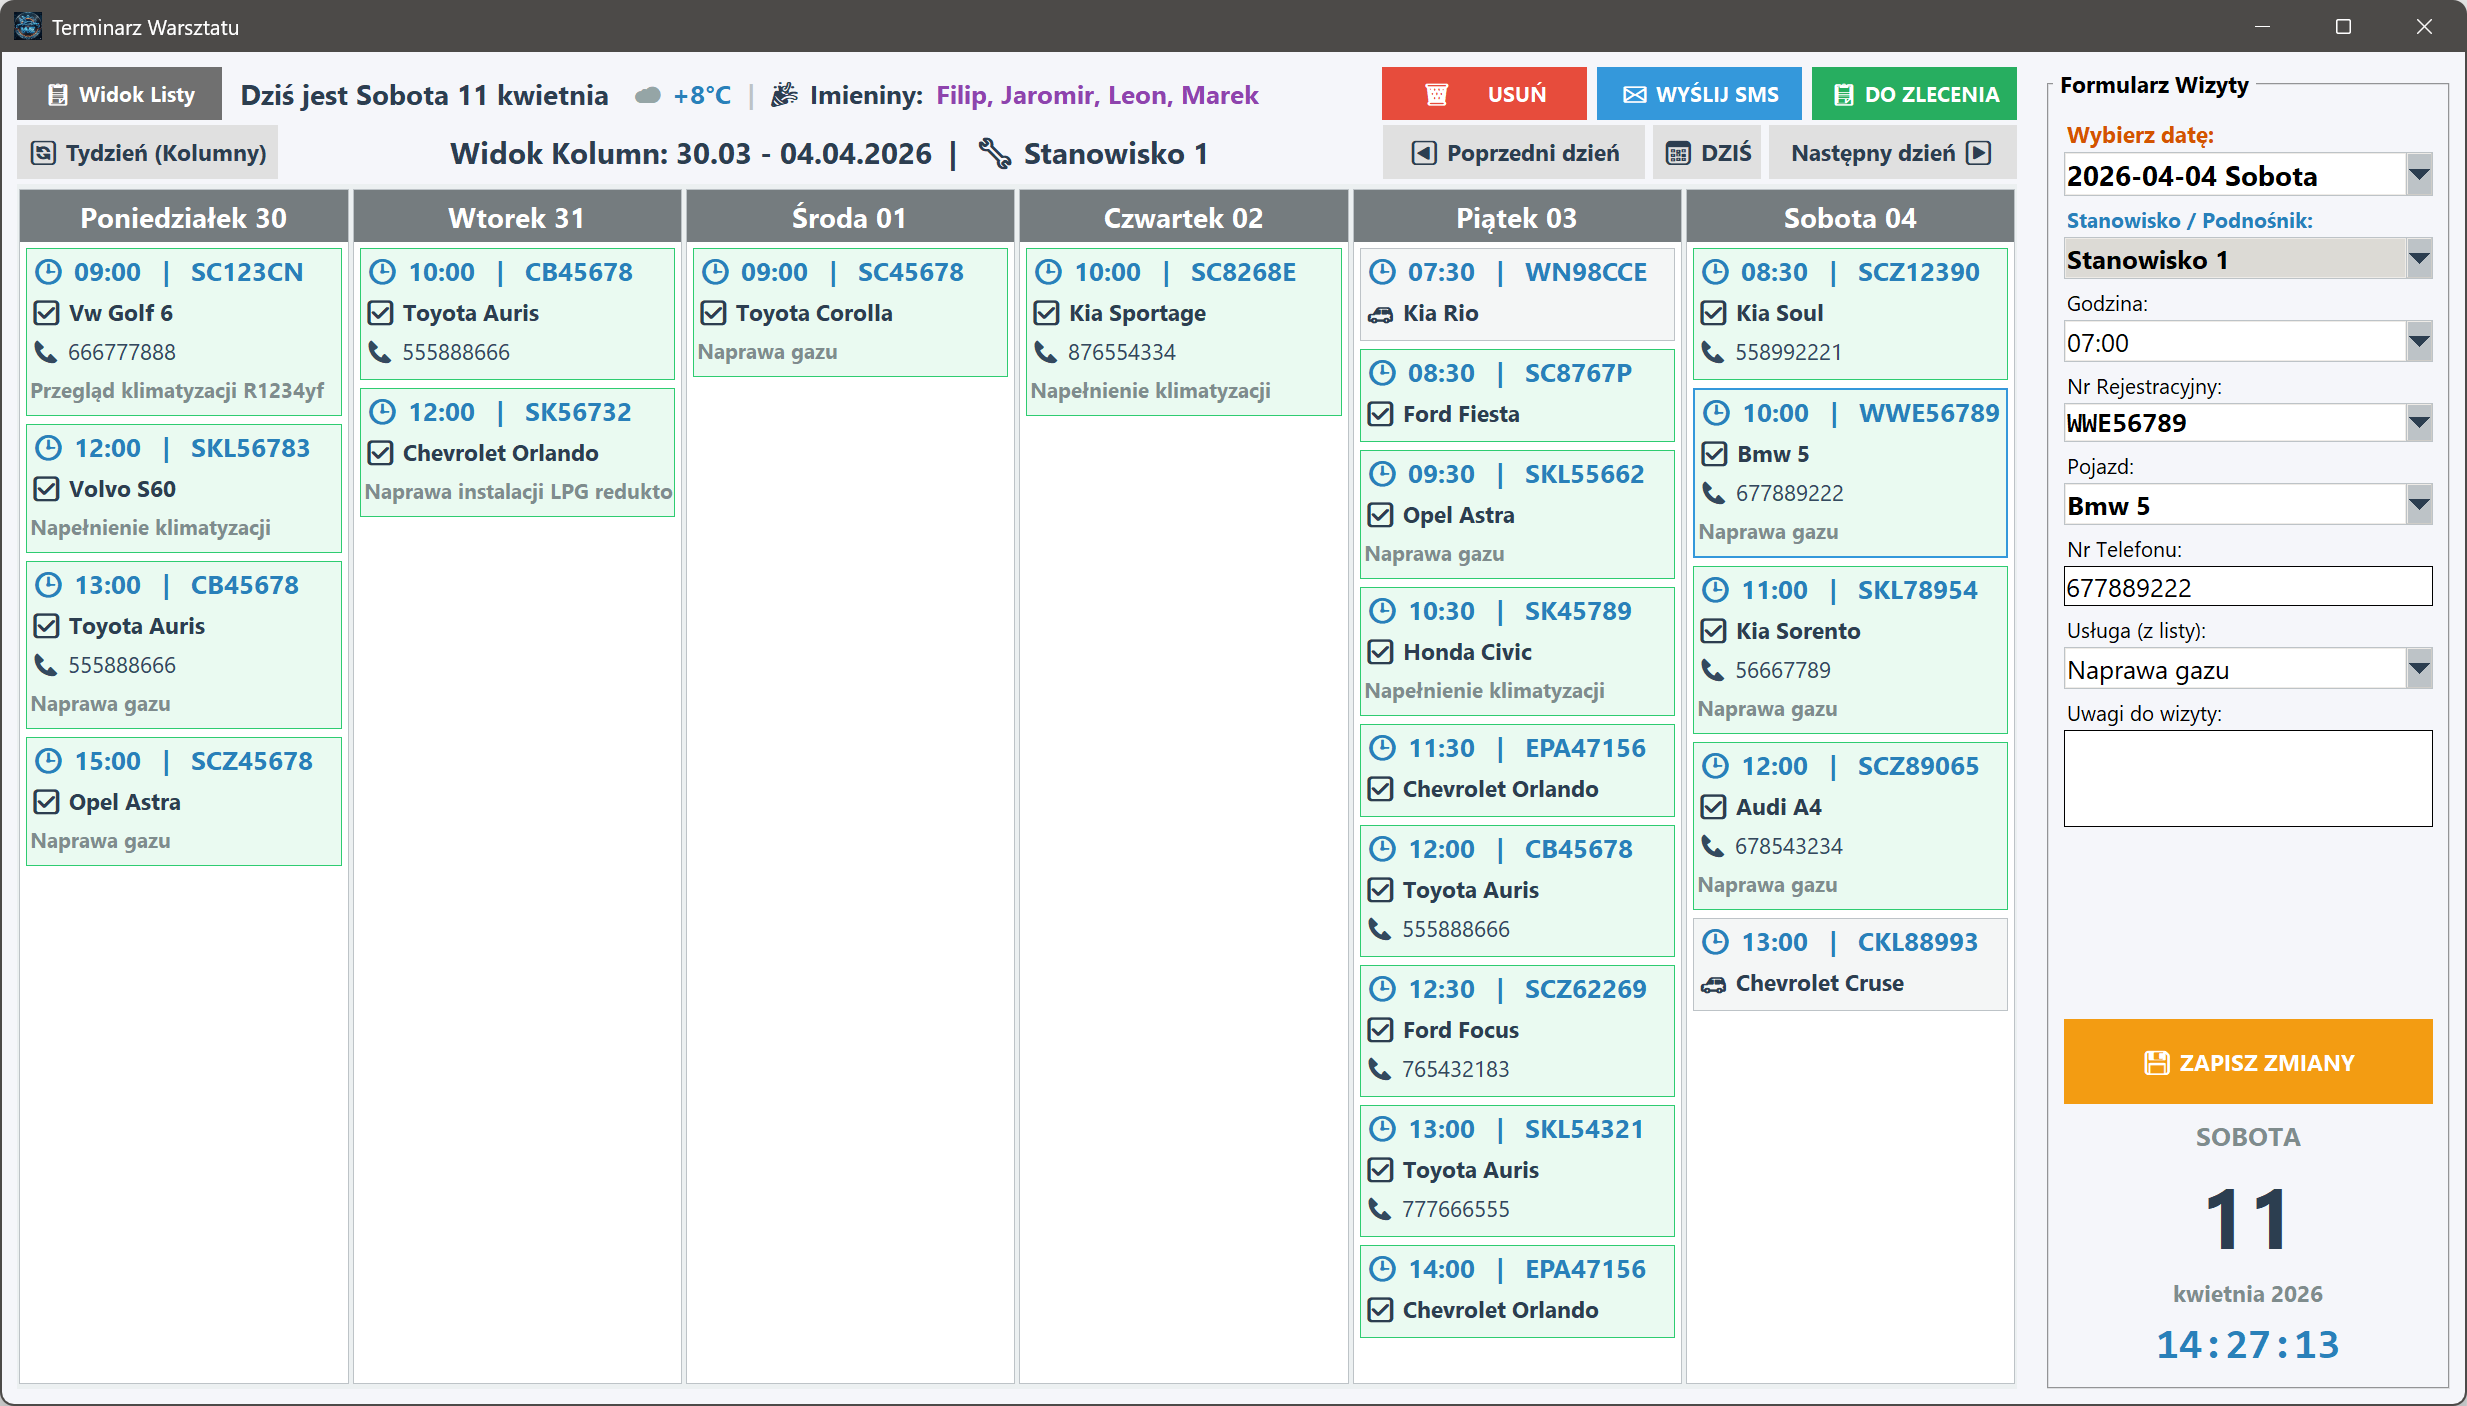Click the phone icon beside 876554334
Screen dimensions: 2467x1406
1046,352
